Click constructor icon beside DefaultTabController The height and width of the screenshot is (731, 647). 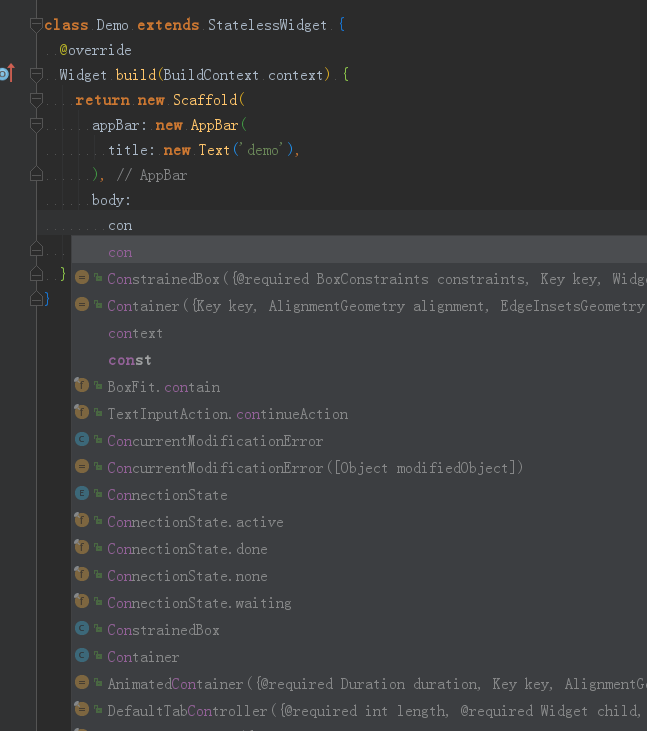[x=82, y=709]
